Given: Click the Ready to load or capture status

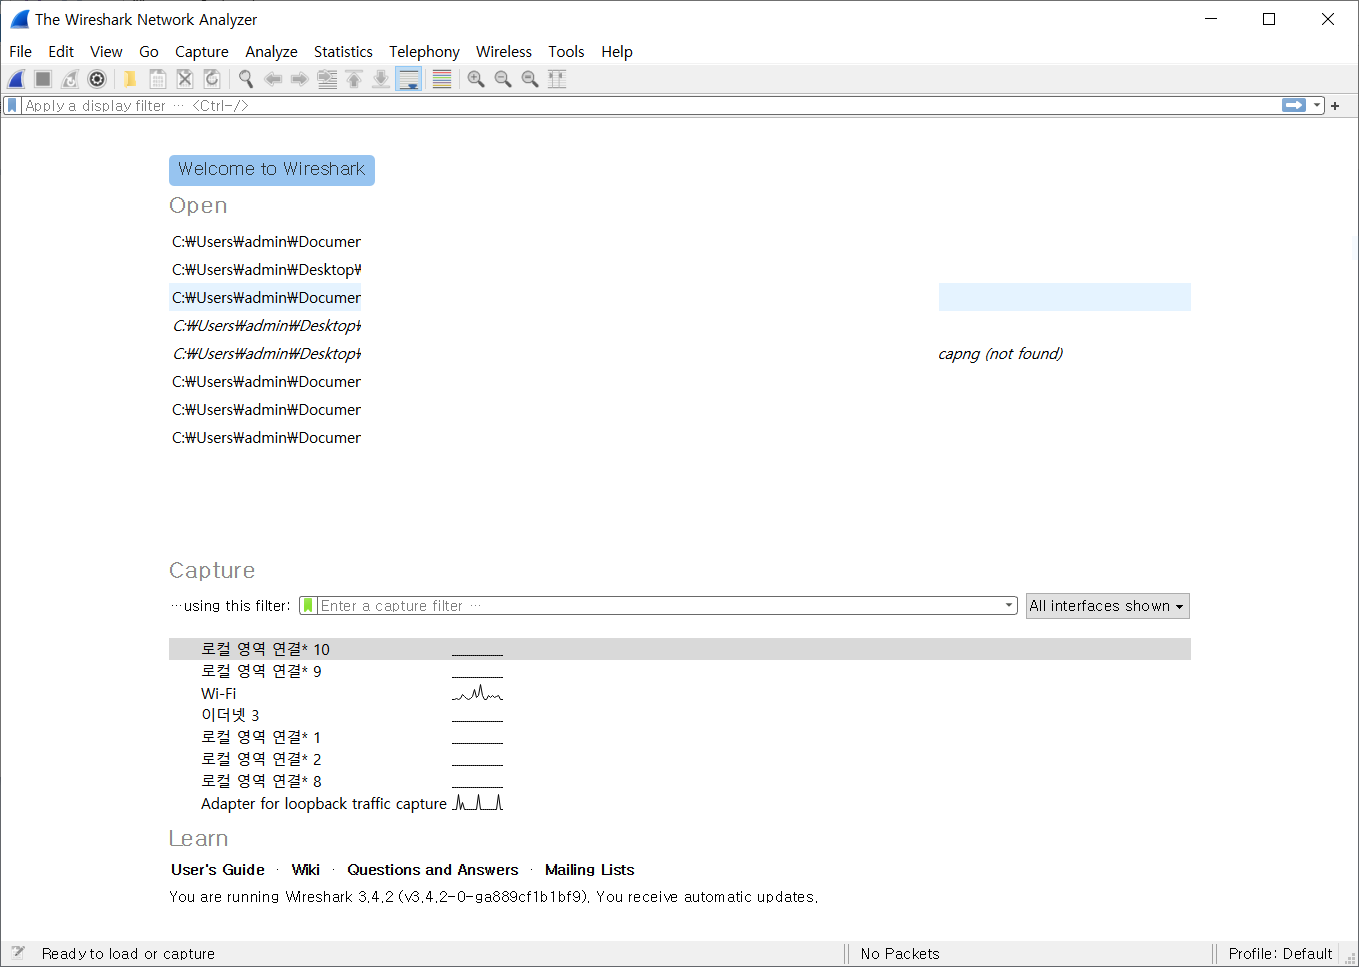Looking at the screenshot, I should (128, 954).
